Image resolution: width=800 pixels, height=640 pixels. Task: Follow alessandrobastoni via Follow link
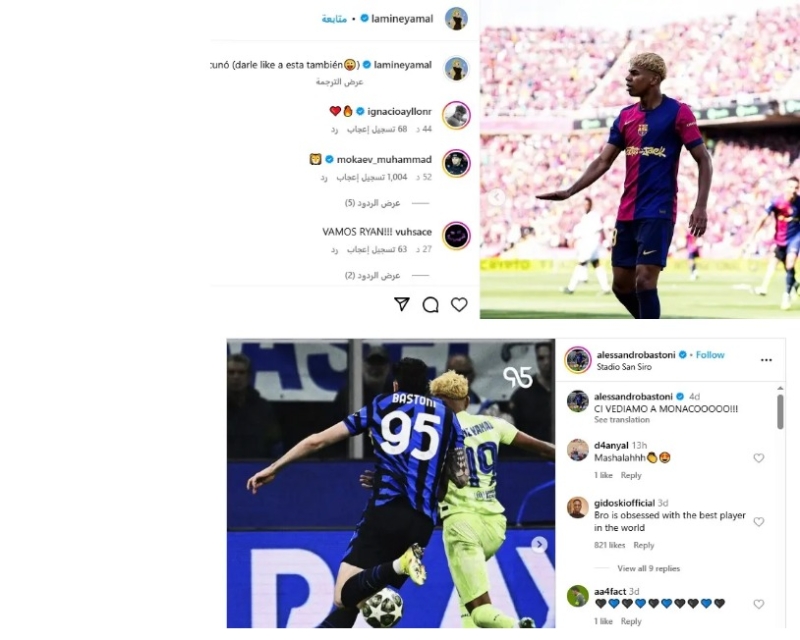(x=710, y=355)
